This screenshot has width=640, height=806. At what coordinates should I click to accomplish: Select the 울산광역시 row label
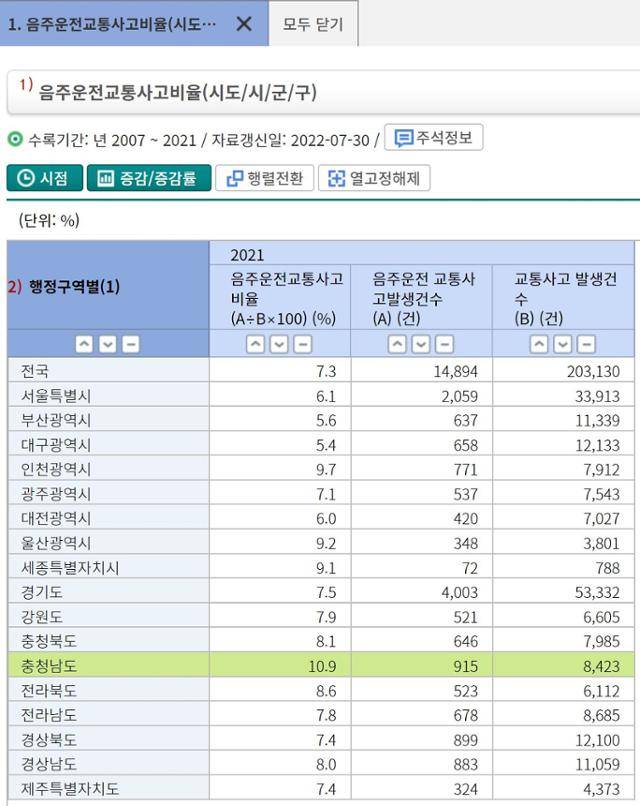coord(56,543)
